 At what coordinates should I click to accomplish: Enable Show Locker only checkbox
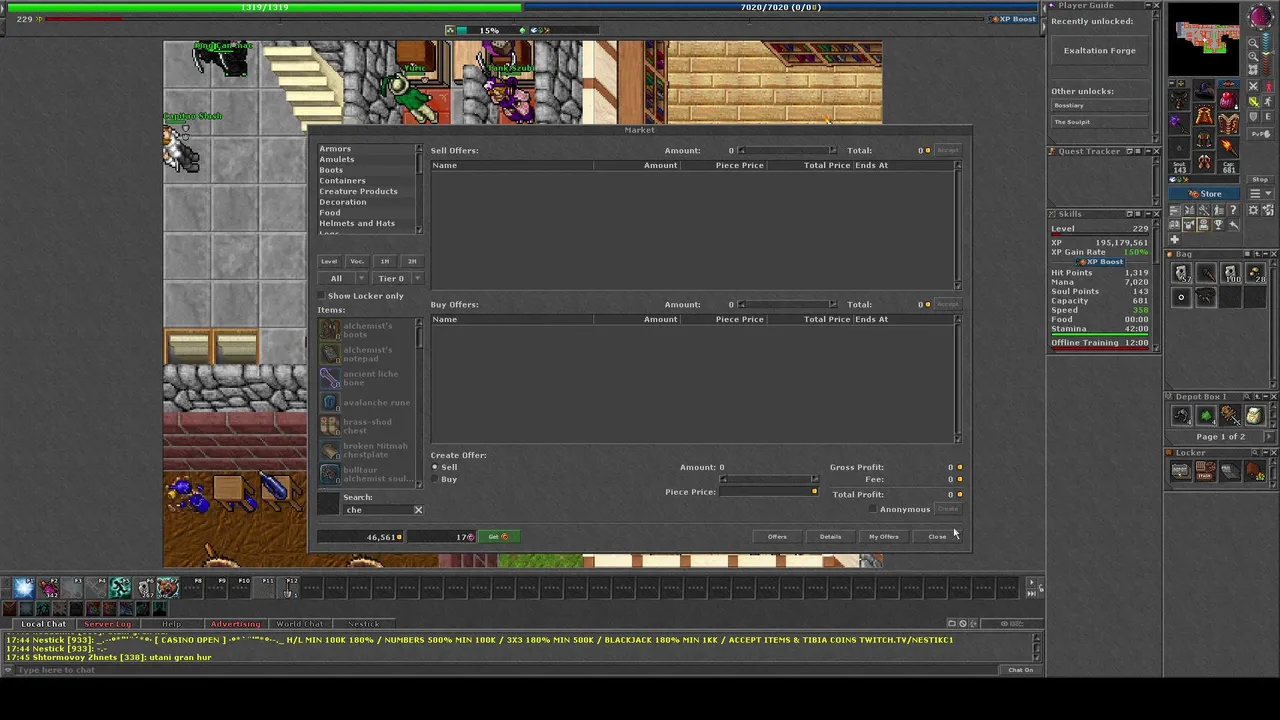coord(322,296)
